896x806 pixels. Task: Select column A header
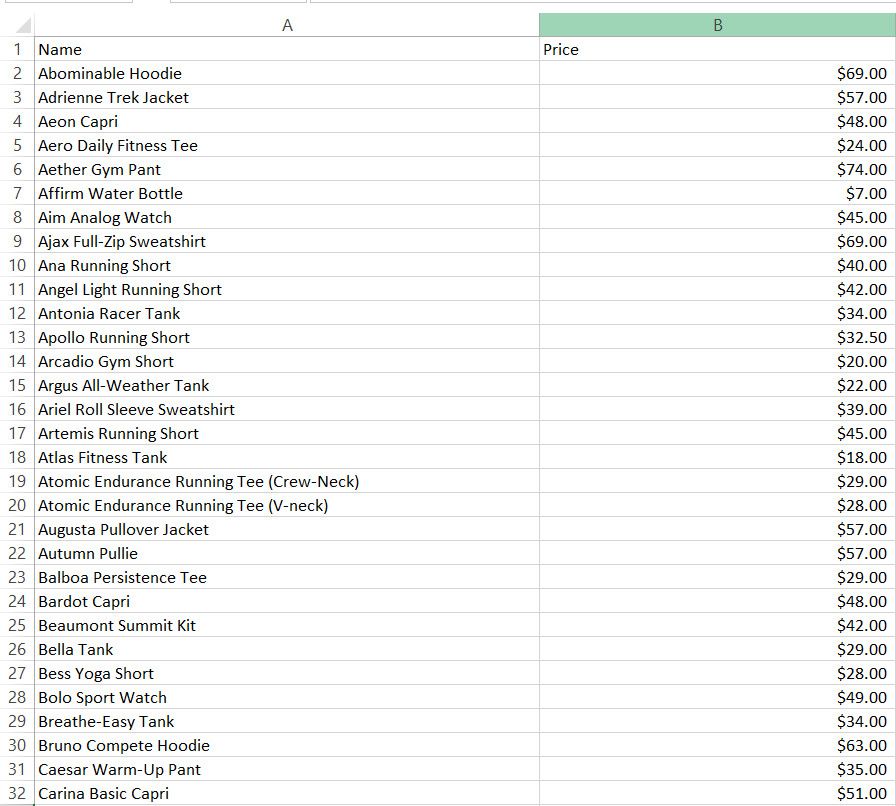(x=287, y=25)
